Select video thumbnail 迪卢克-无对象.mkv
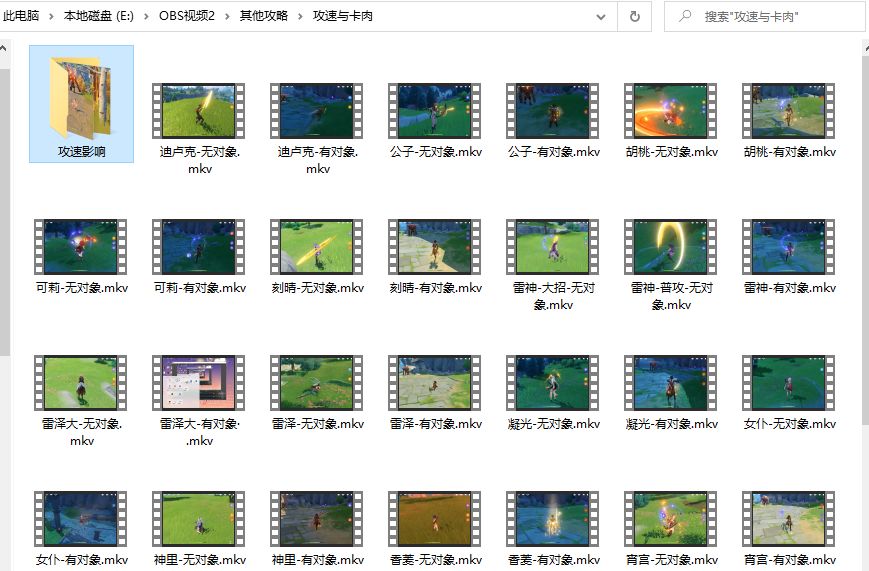 (x=198, y=111)
